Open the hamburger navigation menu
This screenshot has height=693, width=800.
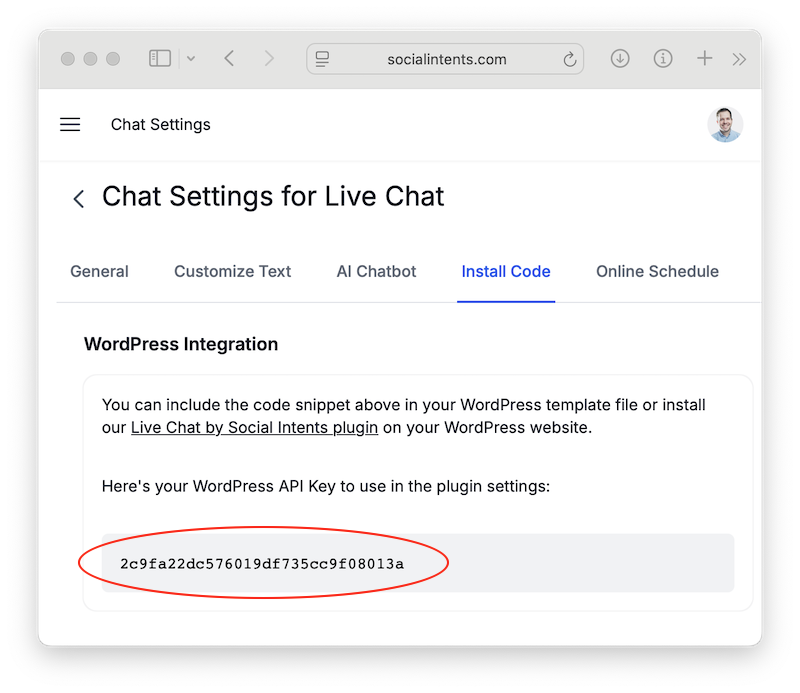tap(70, 125)
